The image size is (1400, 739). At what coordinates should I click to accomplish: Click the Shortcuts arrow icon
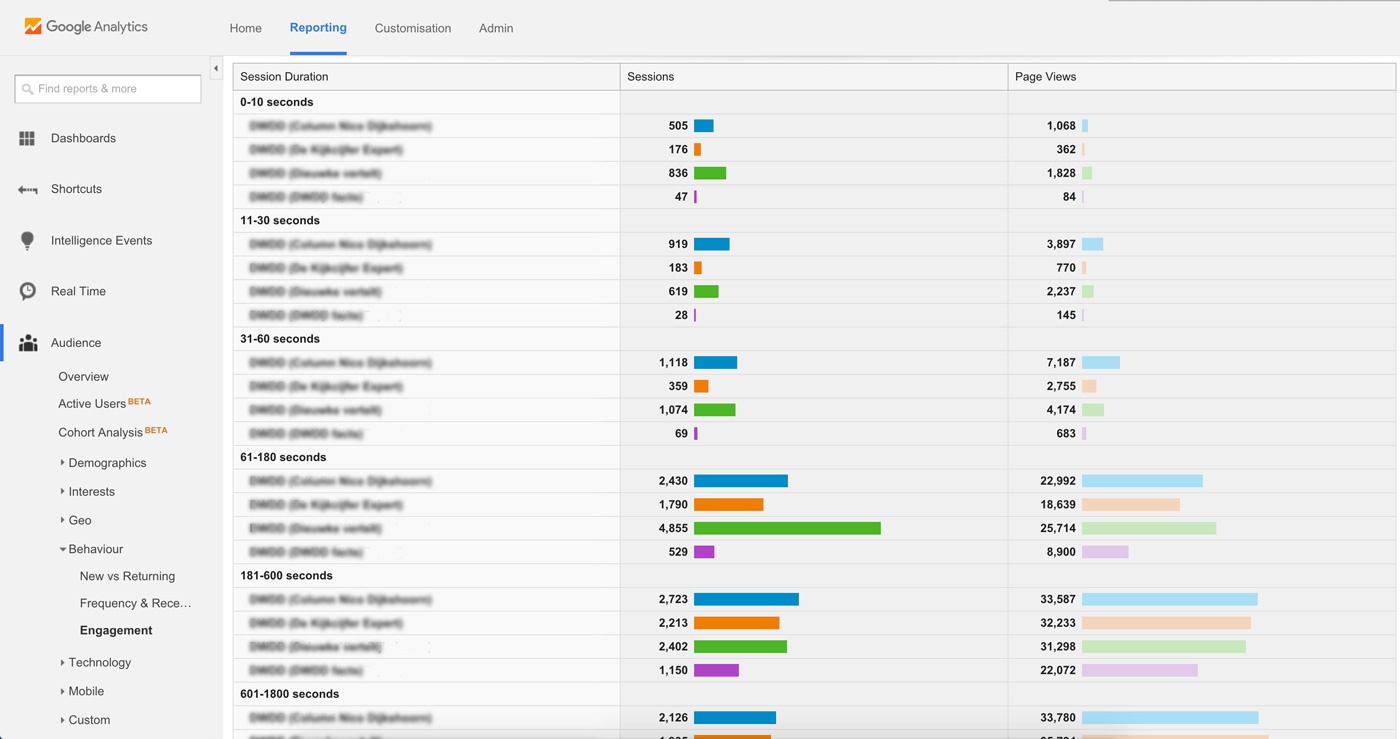pyautogui.click(x=27, y=189)
